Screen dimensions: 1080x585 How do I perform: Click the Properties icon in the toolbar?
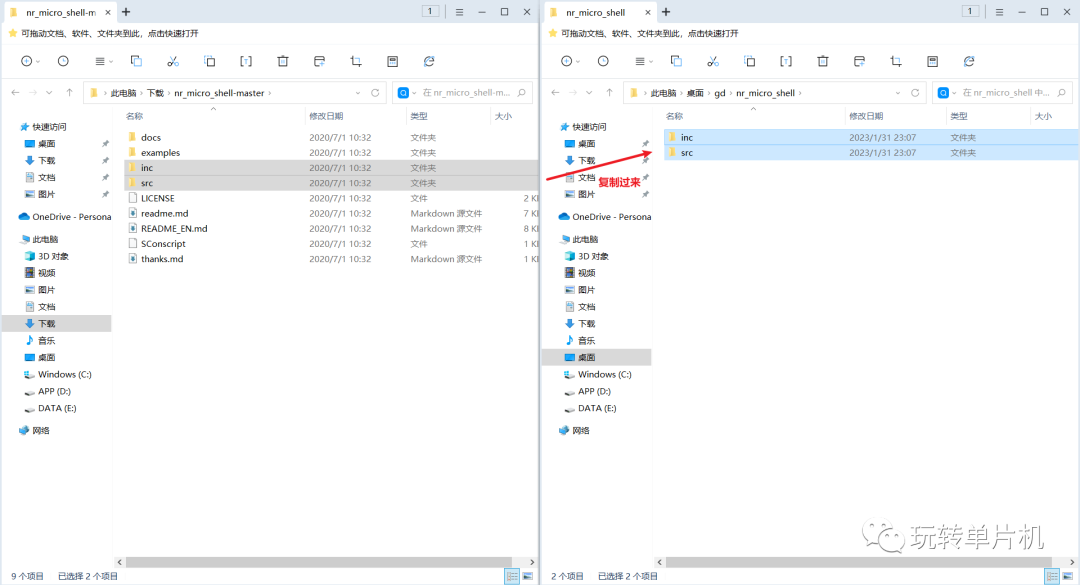[x=394, y=62]
